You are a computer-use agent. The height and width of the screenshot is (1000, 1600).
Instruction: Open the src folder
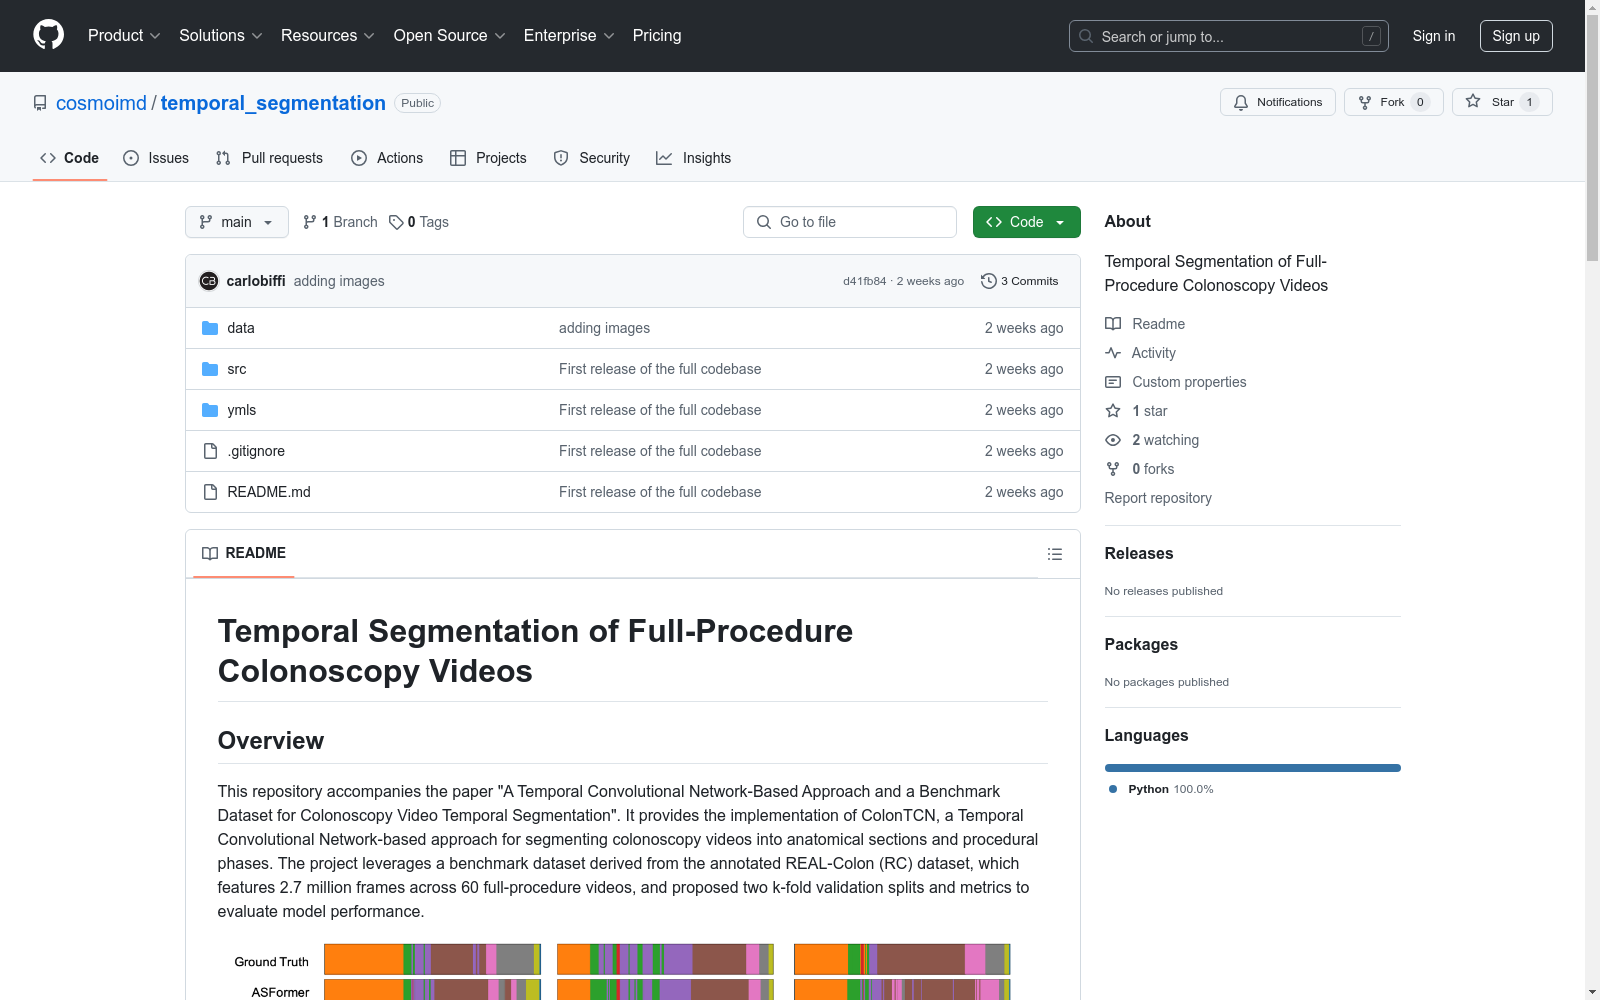[x=237, y=369]
